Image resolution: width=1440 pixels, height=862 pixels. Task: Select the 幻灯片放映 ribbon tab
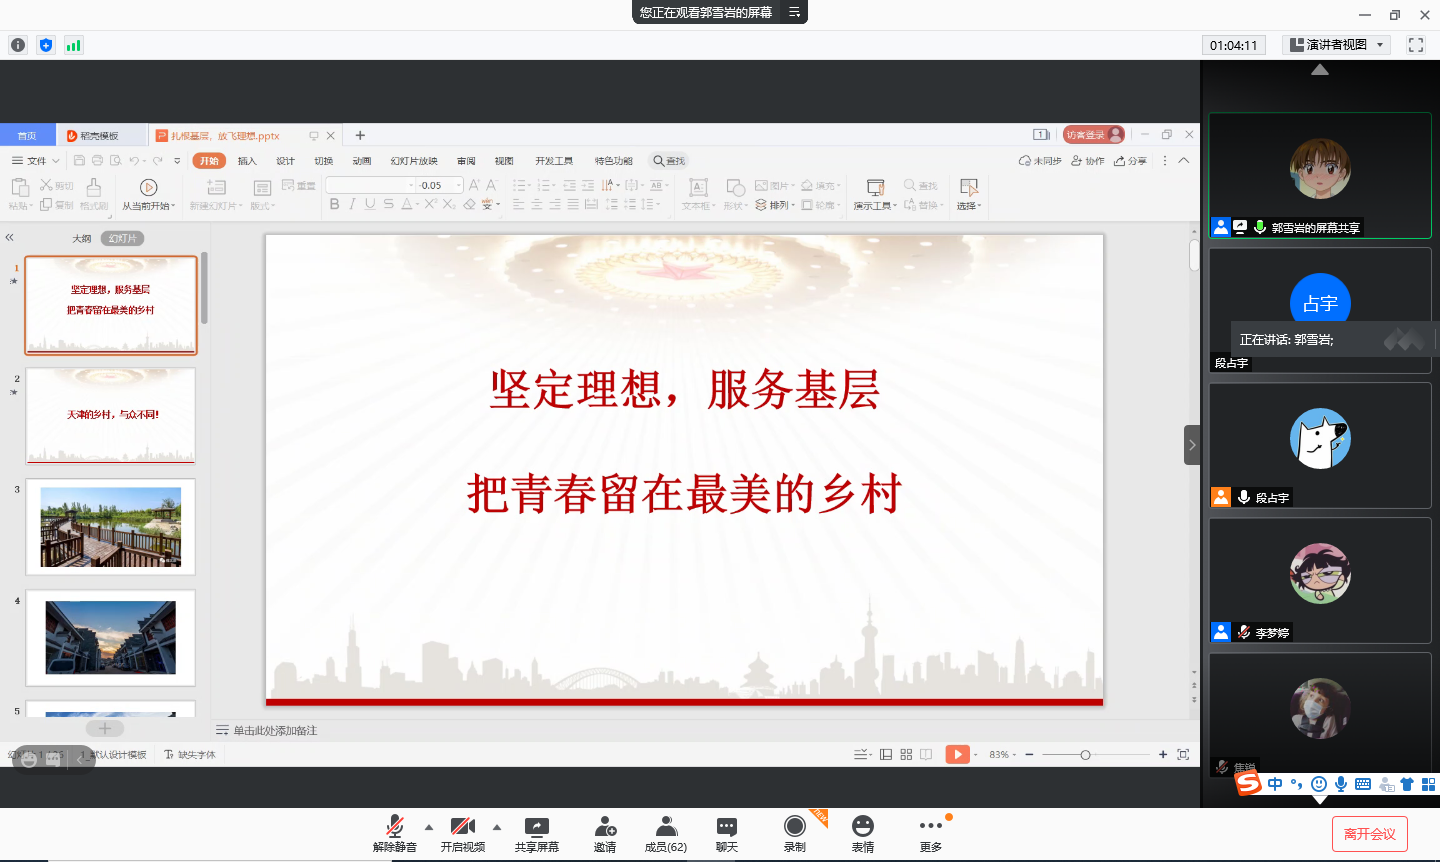click(414, 161)
